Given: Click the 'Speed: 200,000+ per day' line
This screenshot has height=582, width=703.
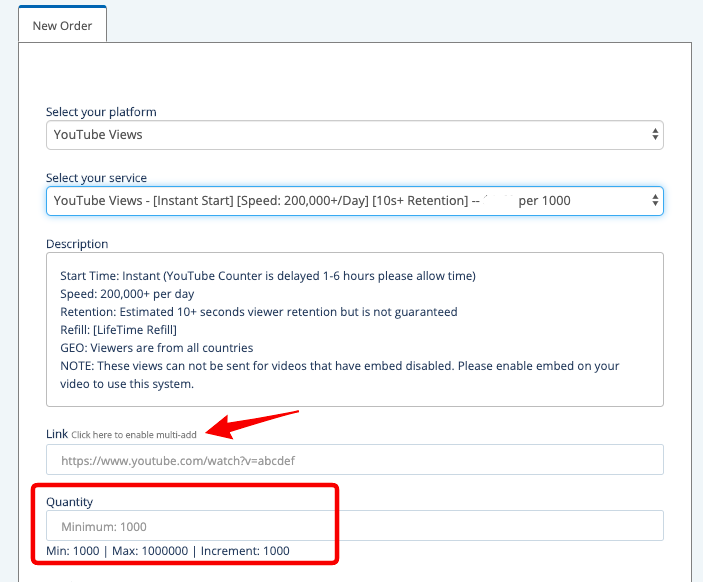Looking at the screenshot, I should point(127,294).
